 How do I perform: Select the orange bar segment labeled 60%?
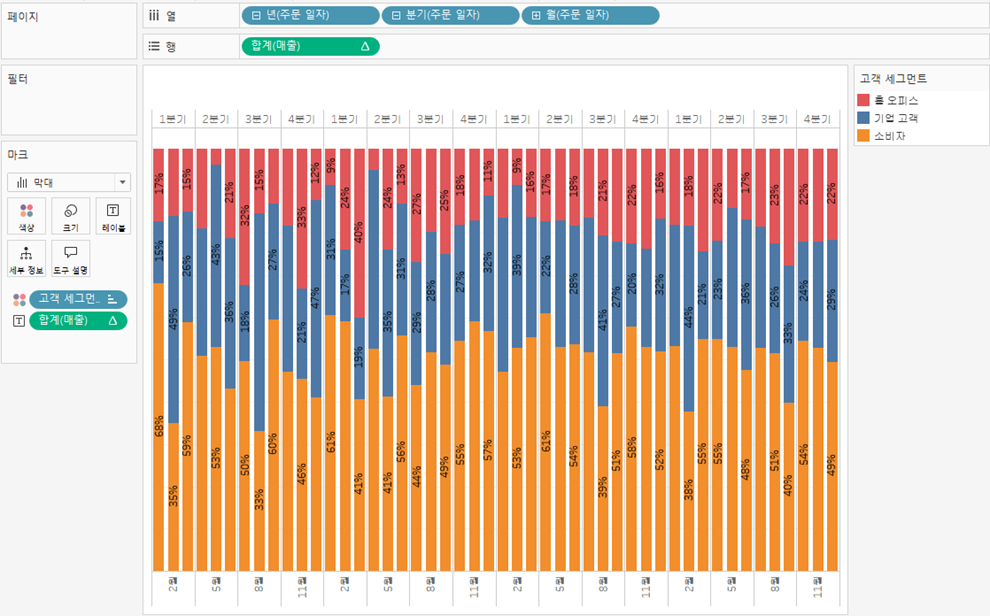[273, 445]
